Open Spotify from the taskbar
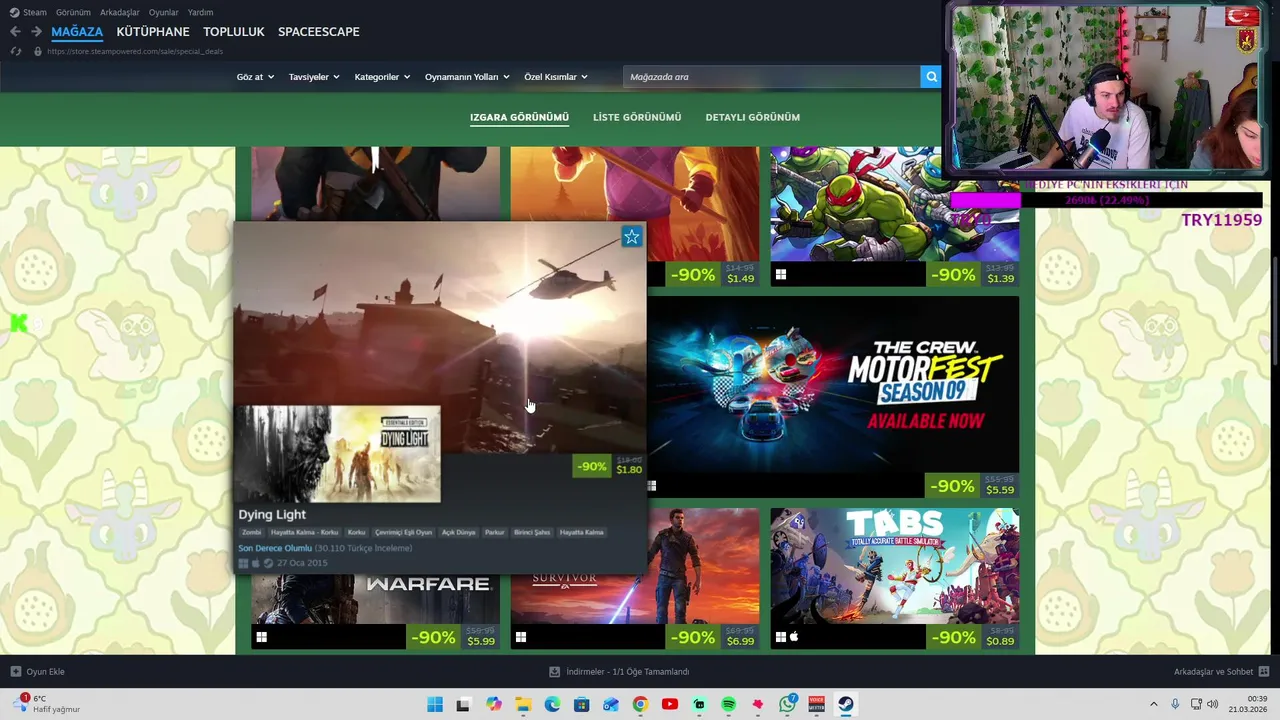The height and width of the screenshot is (720, 1280). coord(728,704)
